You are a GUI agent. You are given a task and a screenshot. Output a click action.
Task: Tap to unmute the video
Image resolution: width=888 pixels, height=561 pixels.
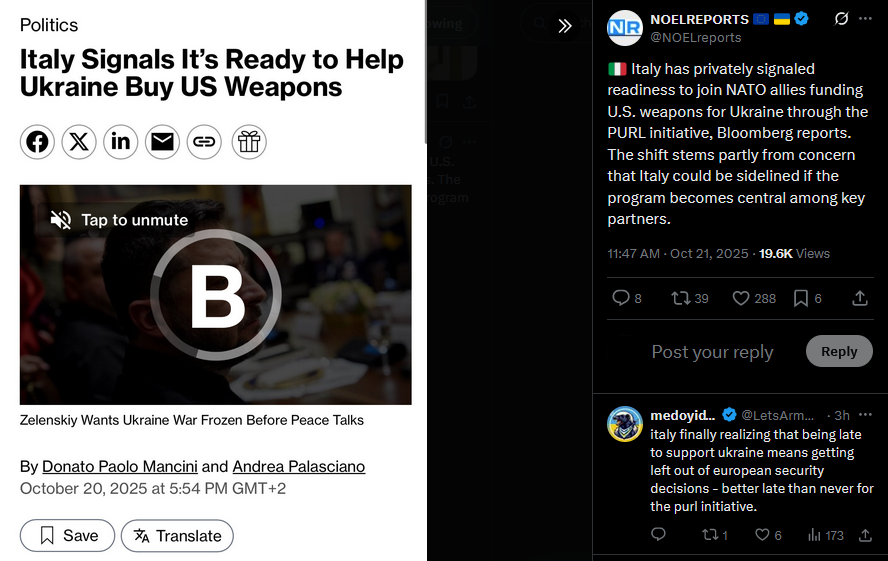119,220
